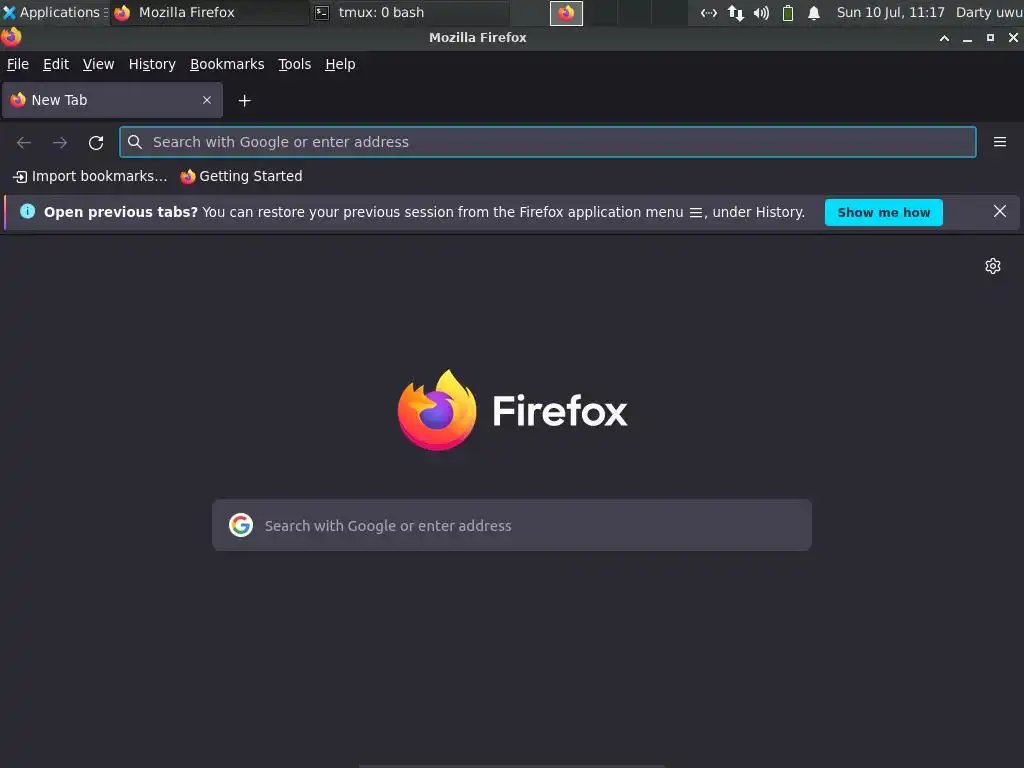Viewport: 1024px width, 768px height.
Task: Open new tab personalization gear icon
Action: (x=993, y=266)
